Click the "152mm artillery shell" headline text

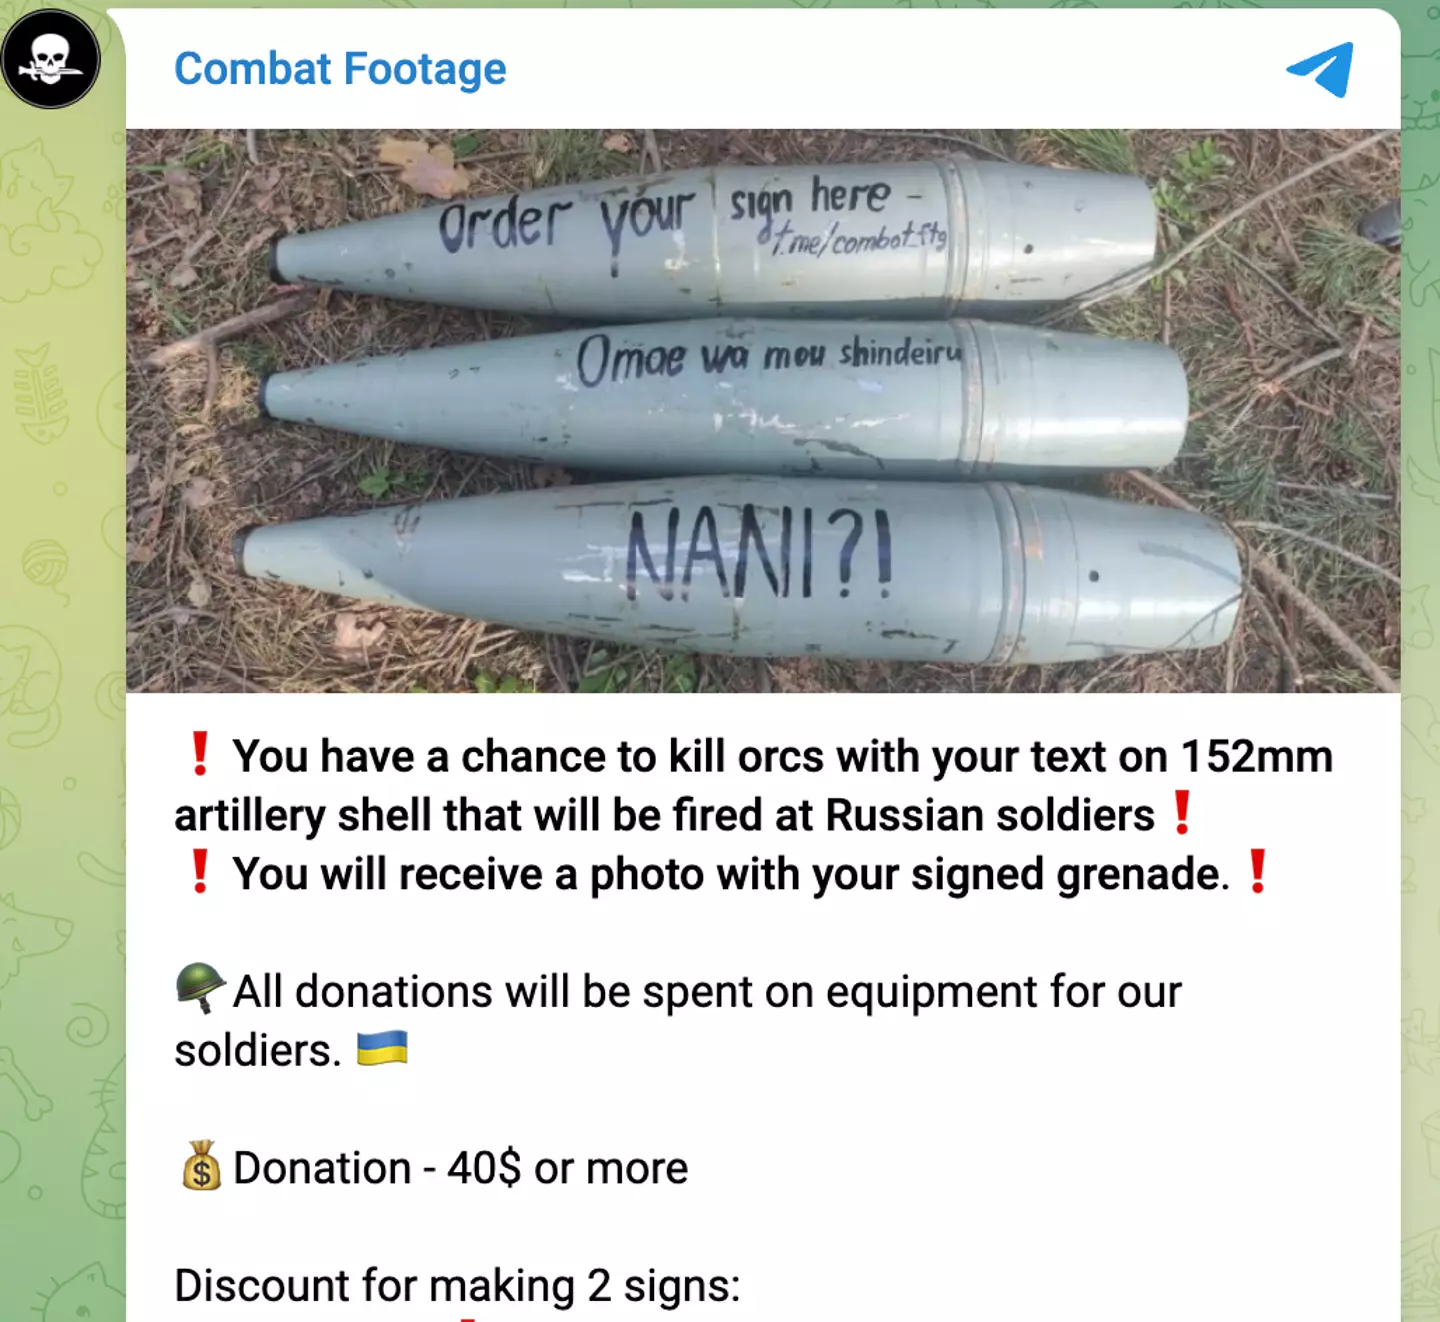pyautogui.click(x=753, y=785)
